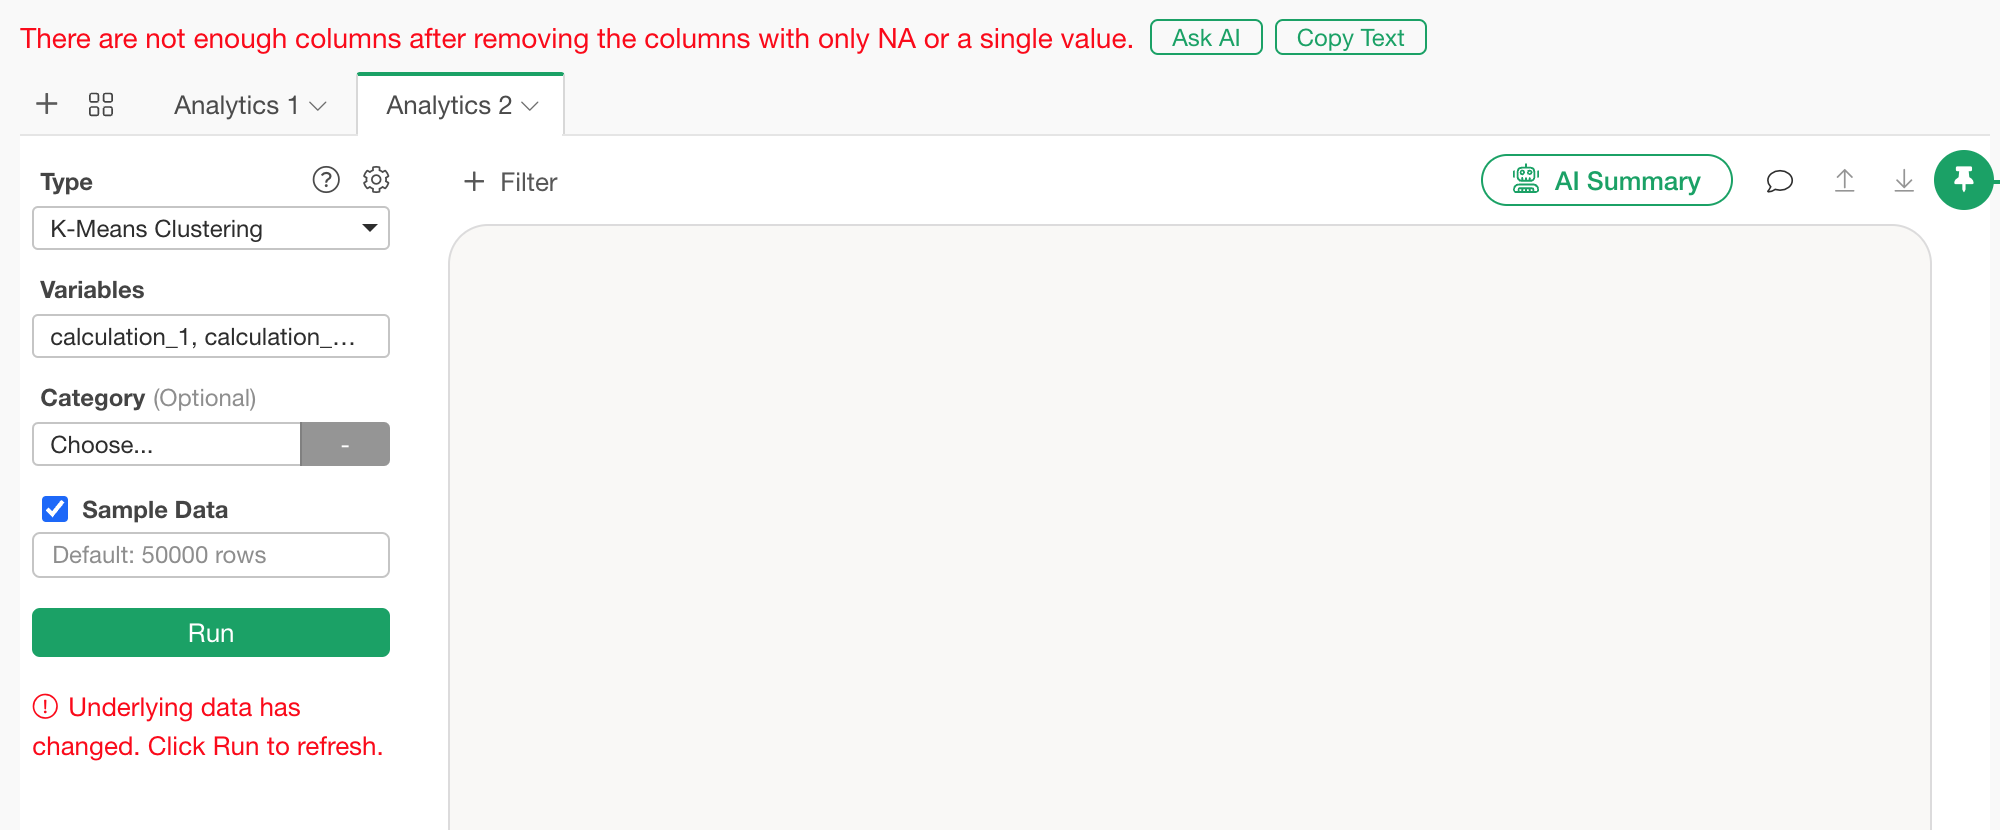Image resolution: width=2000 pixels, height=830 pixels.
Task: Click the sample rows input field
Action: pos(211,555)
